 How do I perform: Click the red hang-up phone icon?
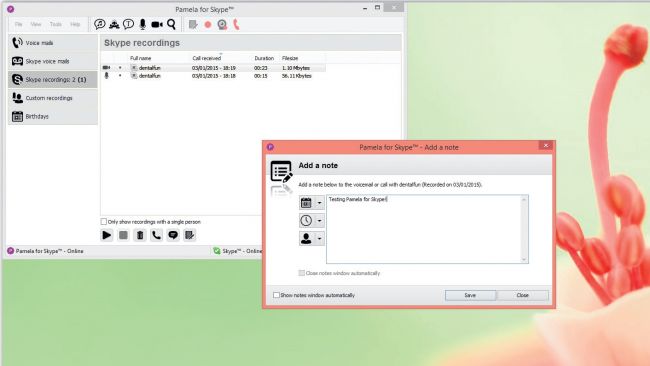click(x=236, y=24)
